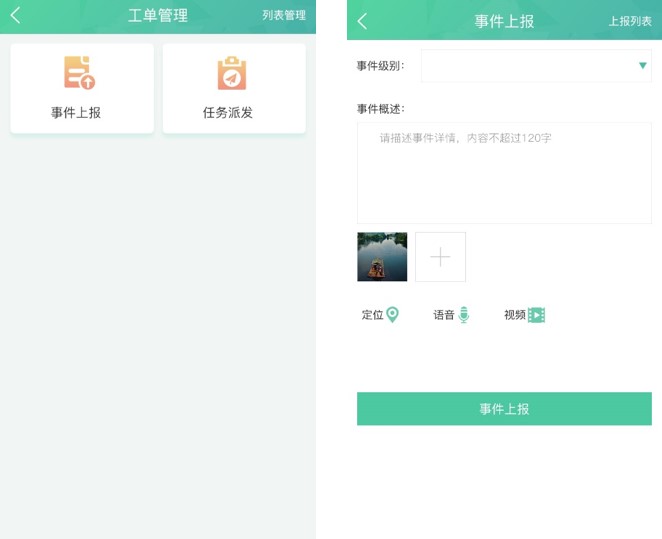Expand the 事件级别 dropdown arrow
Screen dimensions: 662x539
coord(643,65)
